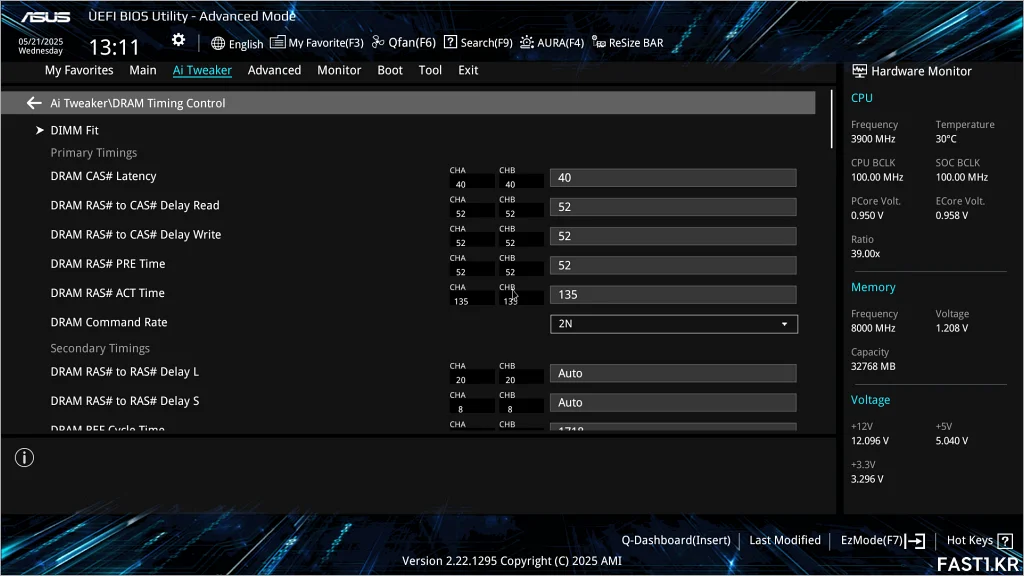Click the CPU Ratio 39.00x value
The width and height of the screenshot is (1024, 576).
tap(865, 254)
